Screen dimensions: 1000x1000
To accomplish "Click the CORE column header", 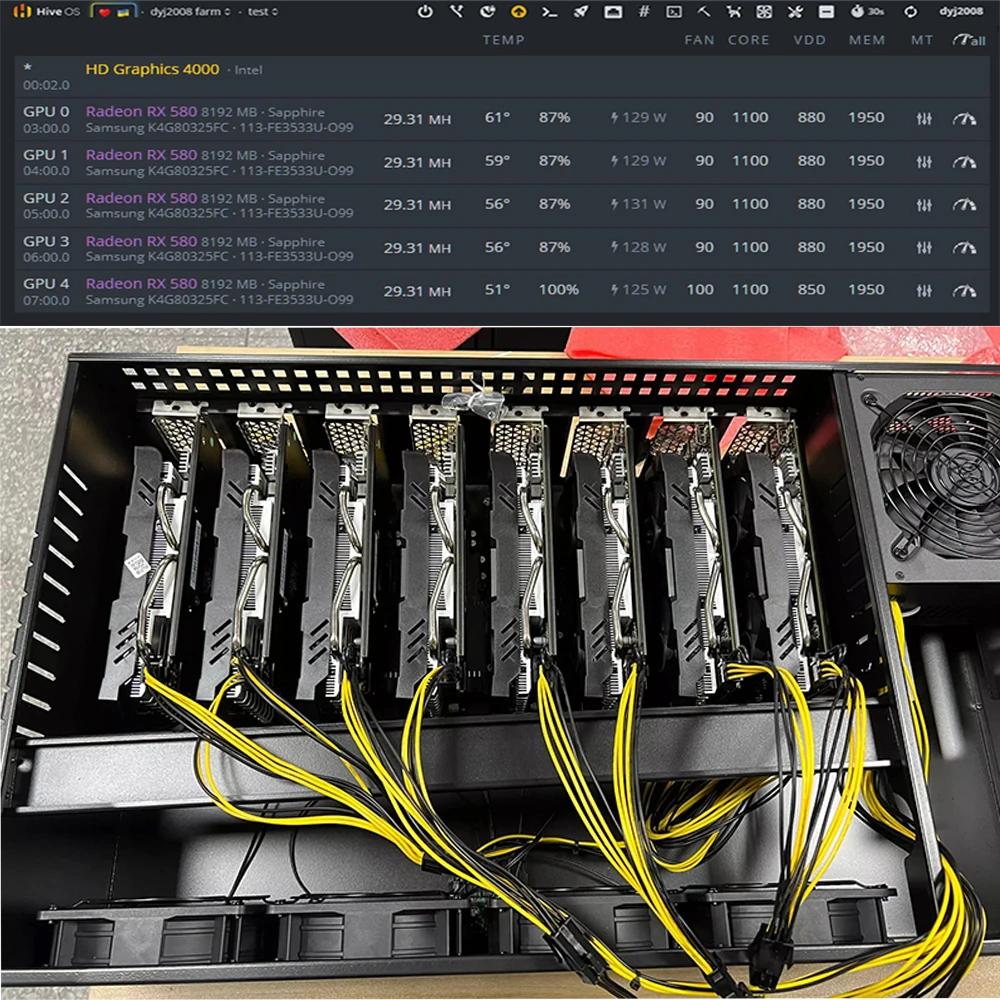I will [x=749, y=40].
